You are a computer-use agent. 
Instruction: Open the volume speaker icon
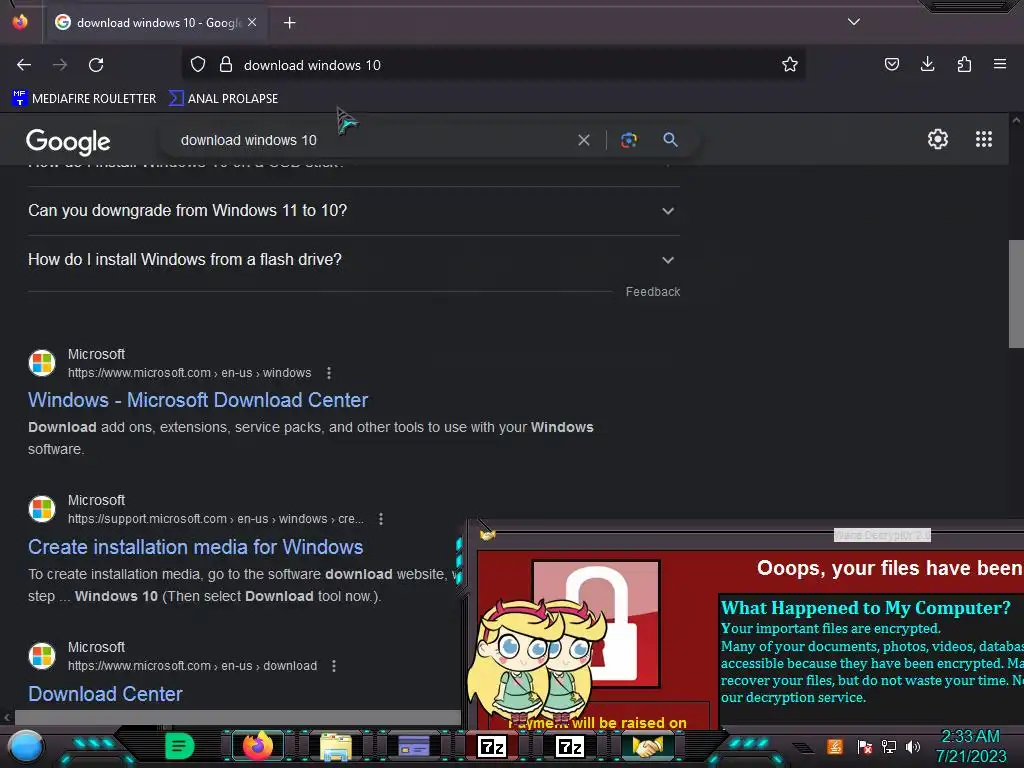click(x=913, y=746)
